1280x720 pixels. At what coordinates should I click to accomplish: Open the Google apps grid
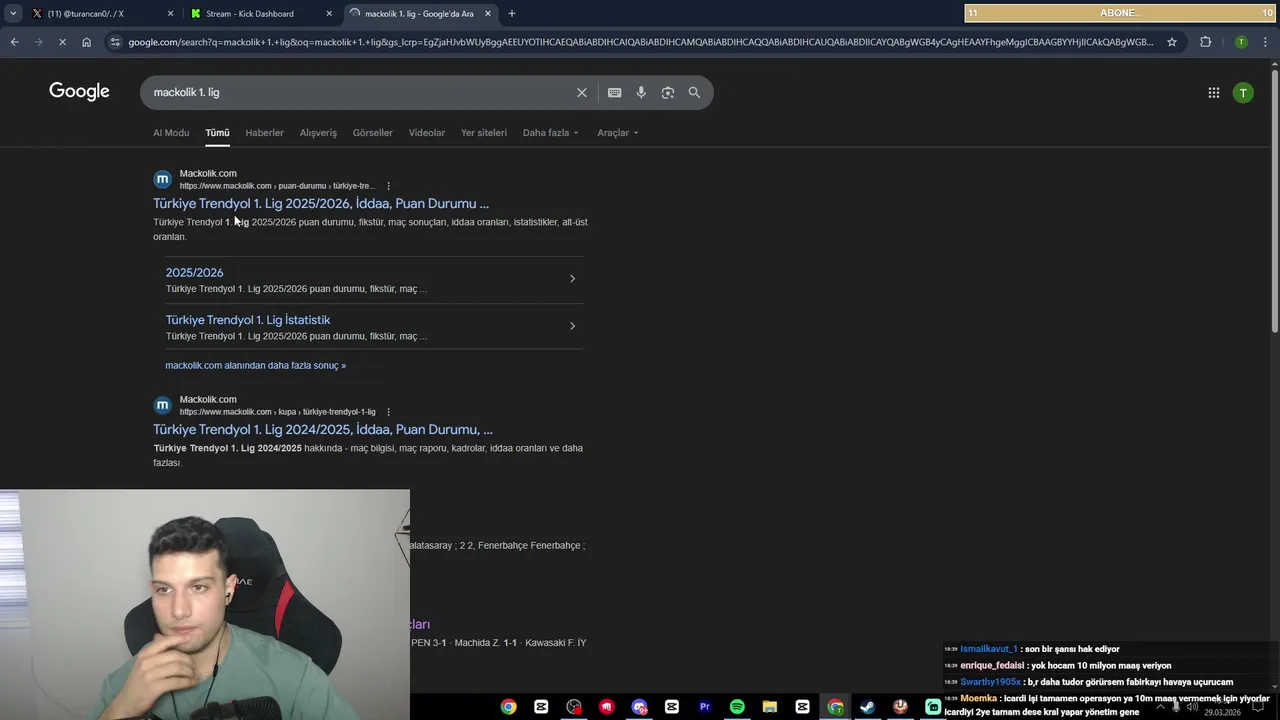click(1213, 93)
